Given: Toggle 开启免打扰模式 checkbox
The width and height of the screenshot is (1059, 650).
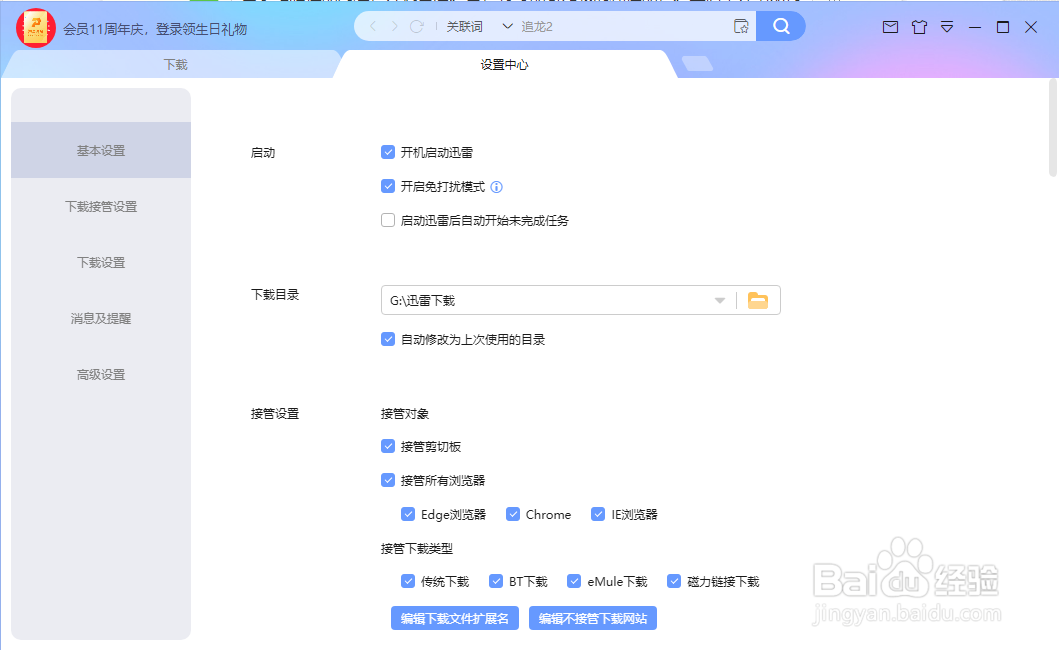Looking at the screenshot, I should 388,186.
